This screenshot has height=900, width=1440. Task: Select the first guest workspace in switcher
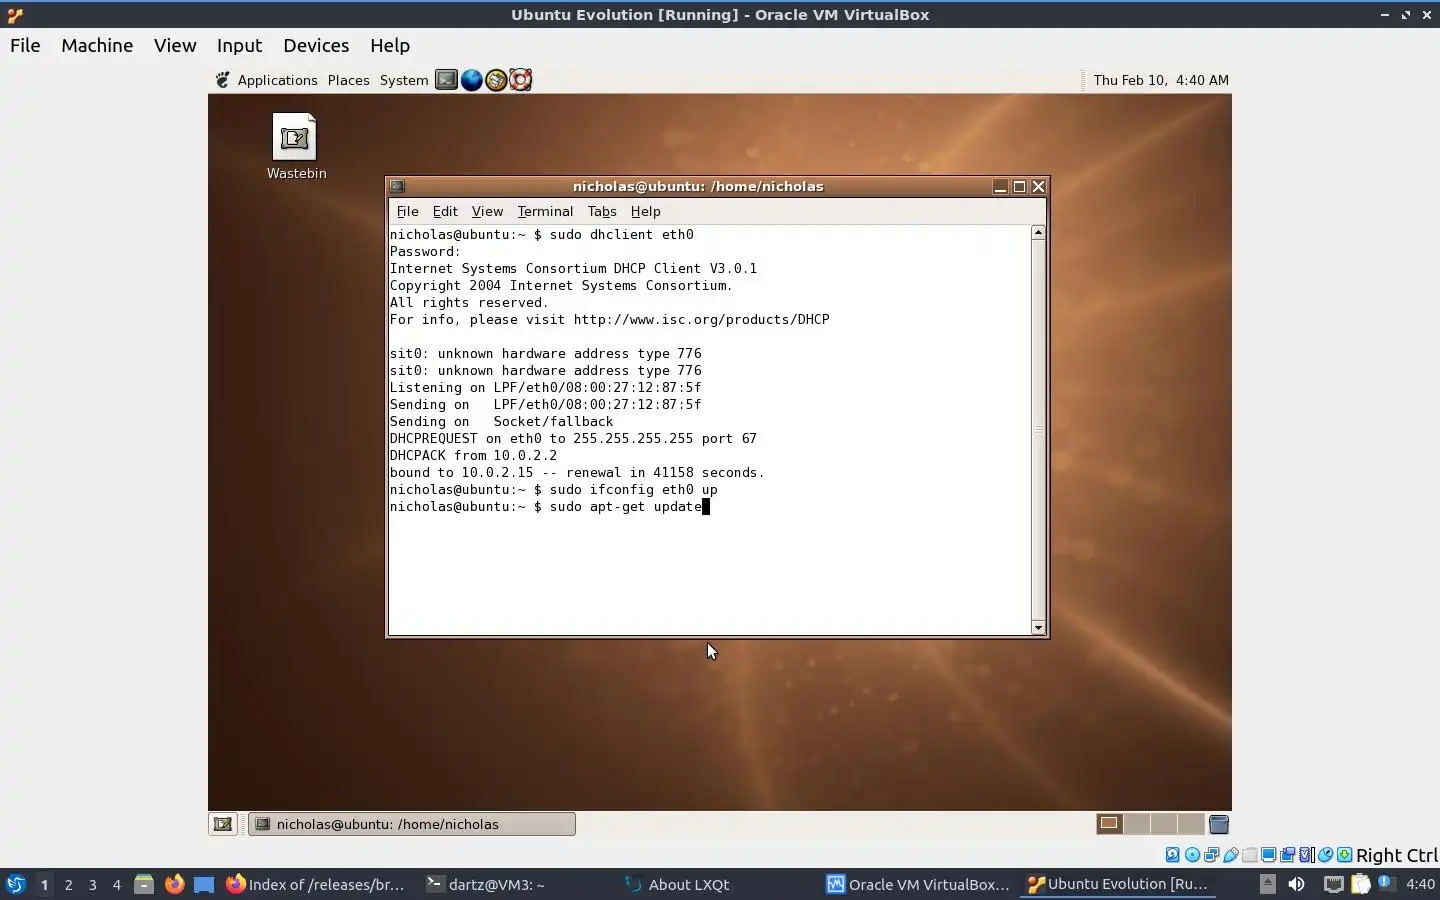click(x=1109, y=824)
